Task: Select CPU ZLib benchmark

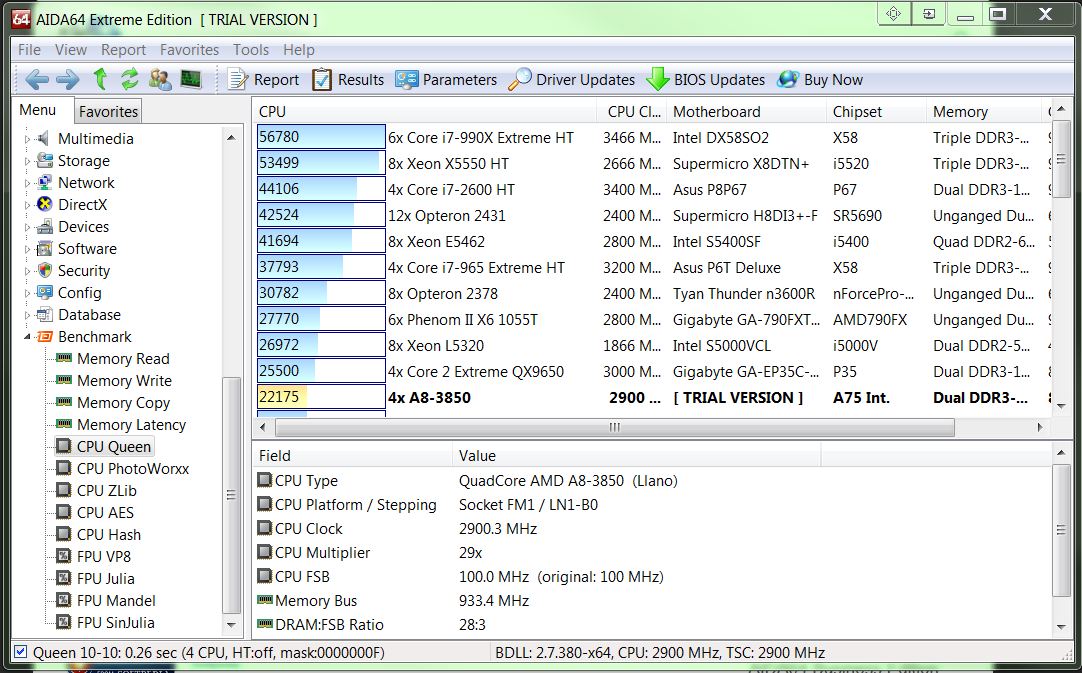Action: [x=107, y=491]
